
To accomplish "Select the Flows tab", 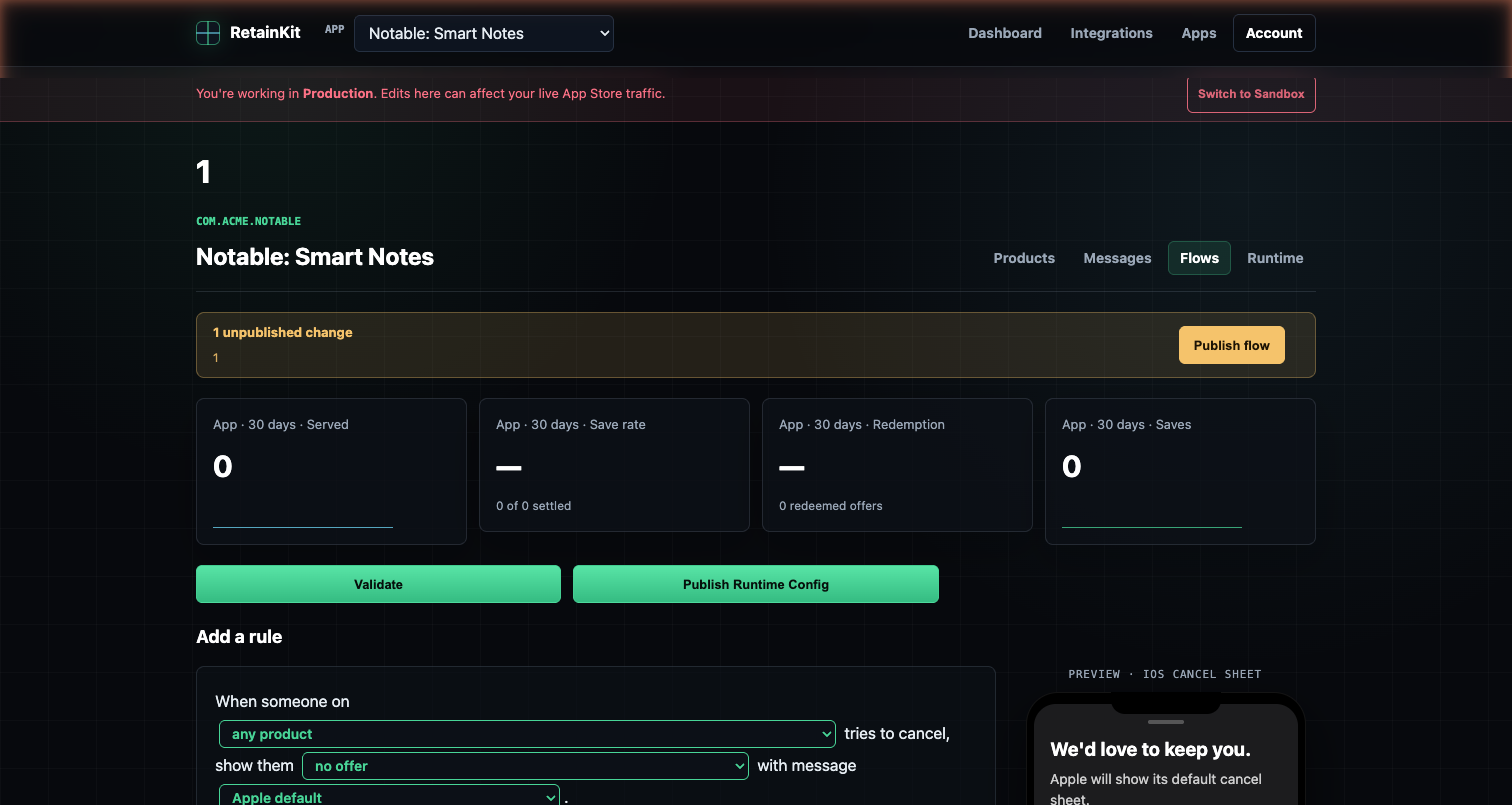I will click(1199, 258).
